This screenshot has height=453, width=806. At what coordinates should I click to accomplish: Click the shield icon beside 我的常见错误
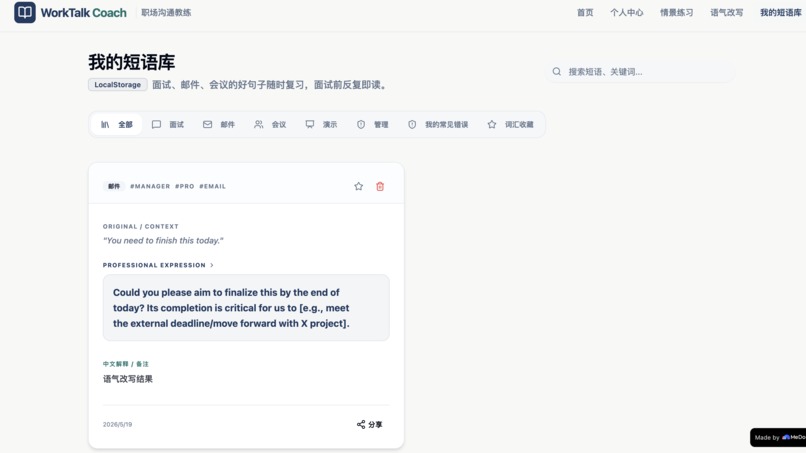pyautogui.click(x=412, y=124)
